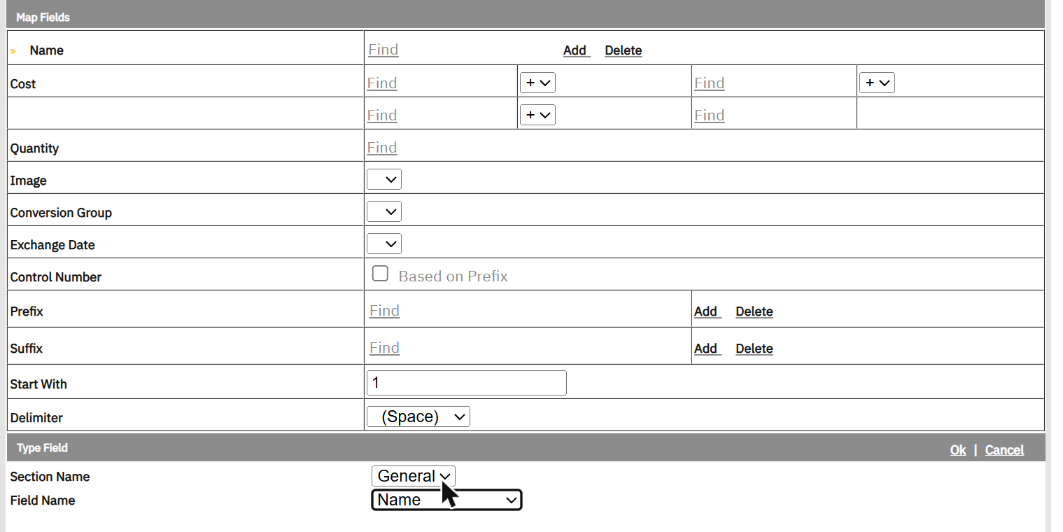Viewport: 1063px width, 532px height.
Task: Click the Start With label
Action: 39,384
